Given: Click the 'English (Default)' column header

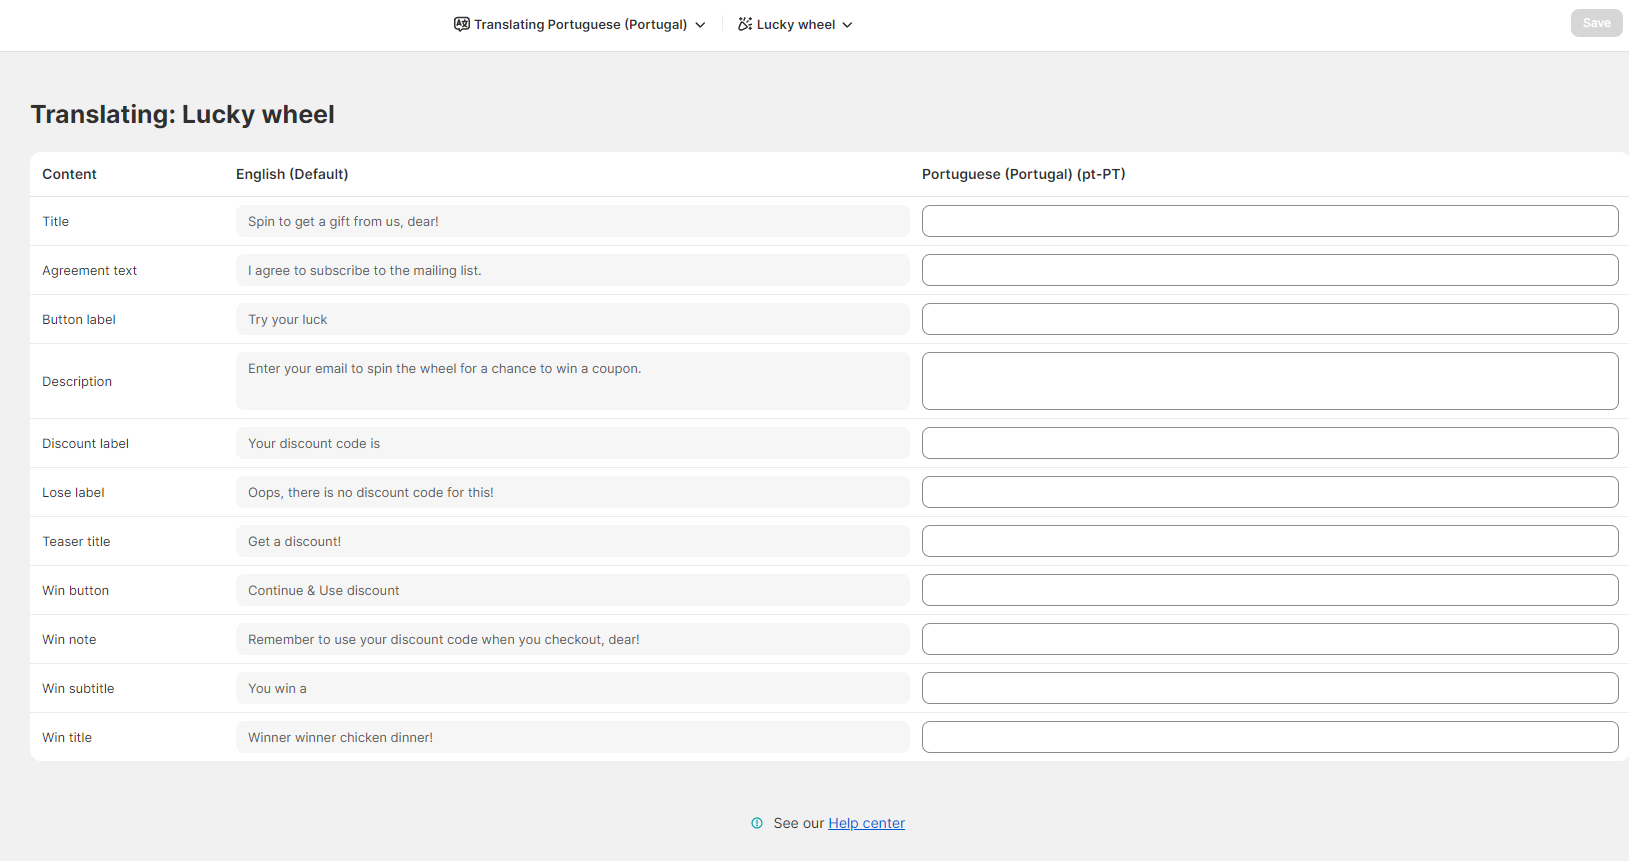Looking at the screenshot, I should [292, 174].
